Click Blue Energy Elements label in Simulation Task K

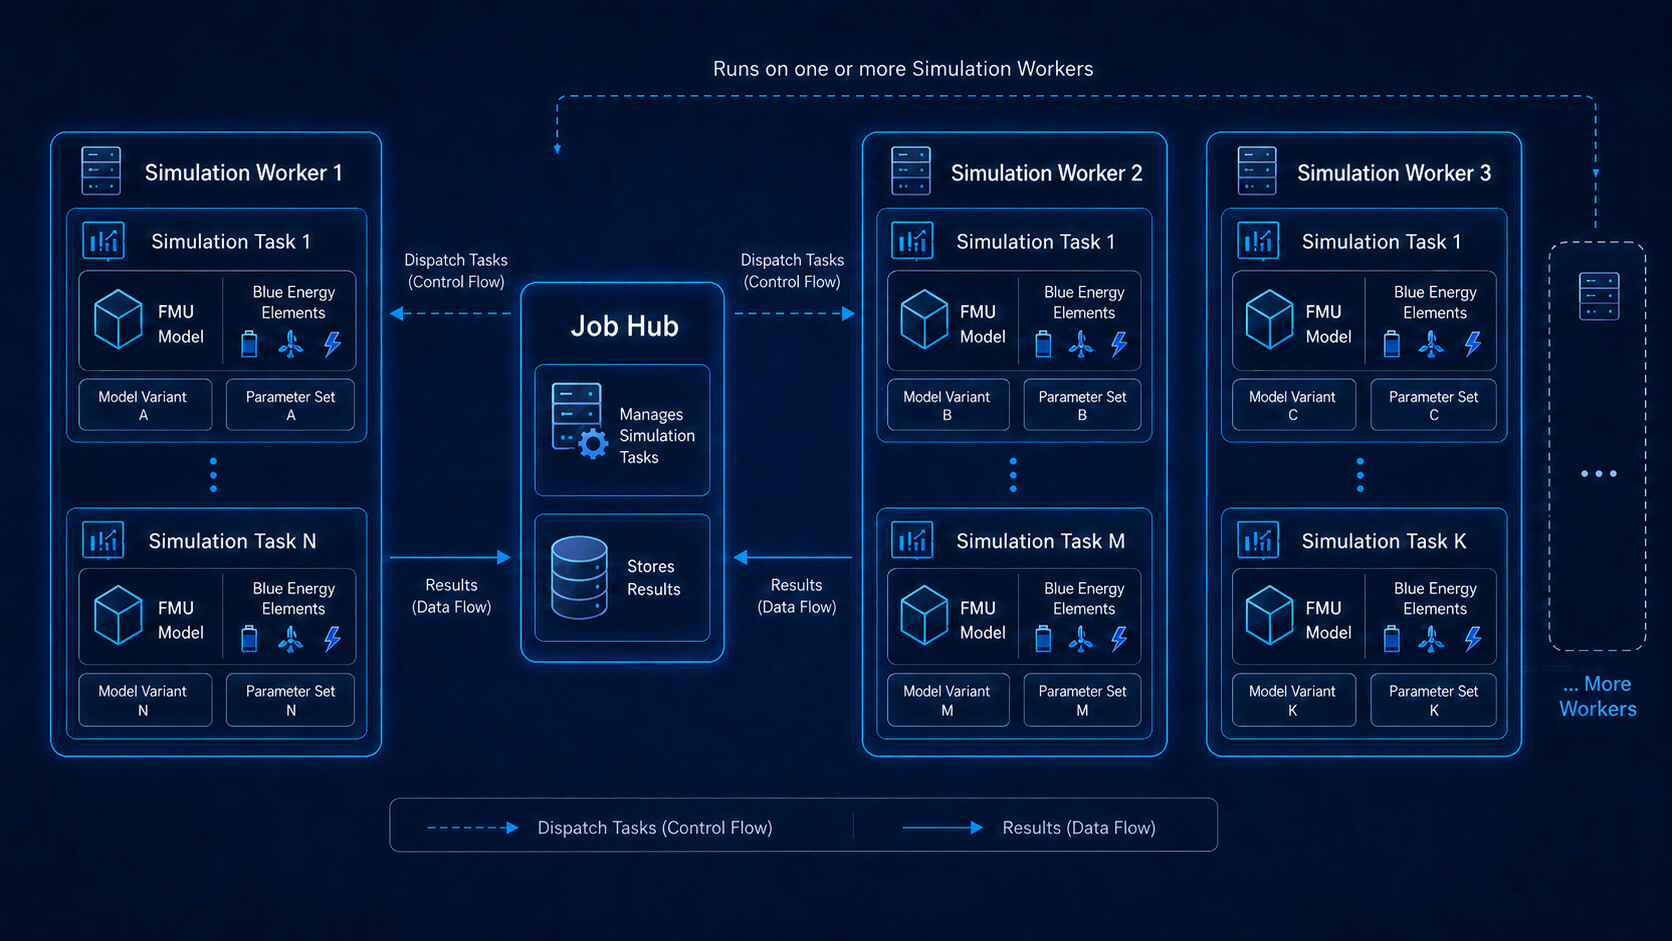click(x=1435, y=598)
